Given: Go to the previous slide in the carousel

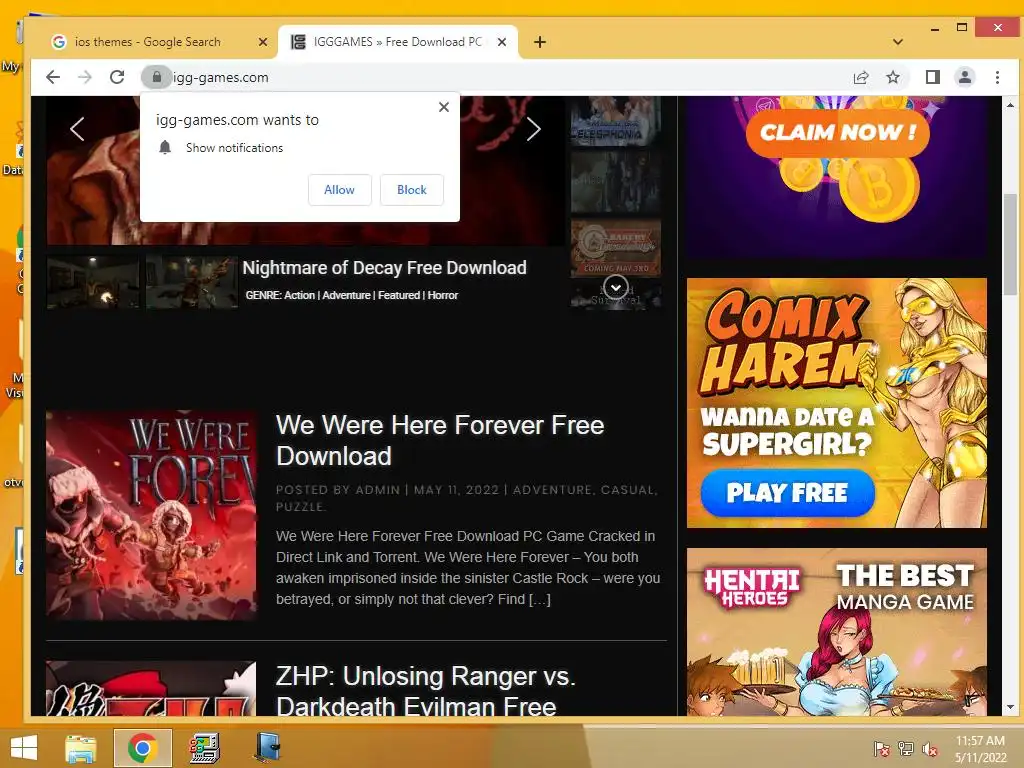Looking at the screenshot, I should [77, 129].
